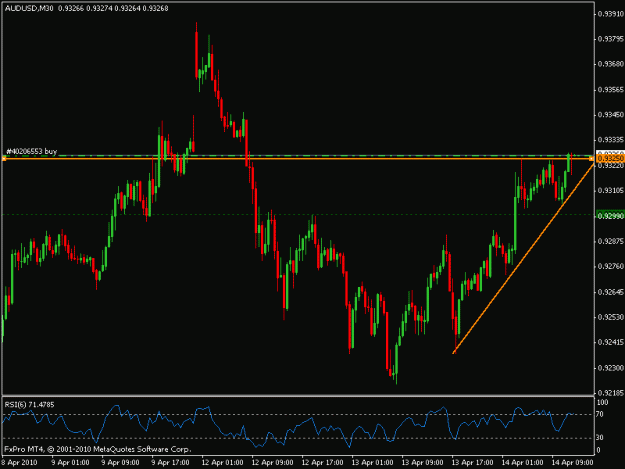Click price scale value 0.93910
The height and width of the screenshot is (469, 625).
(x=611, y=14)
